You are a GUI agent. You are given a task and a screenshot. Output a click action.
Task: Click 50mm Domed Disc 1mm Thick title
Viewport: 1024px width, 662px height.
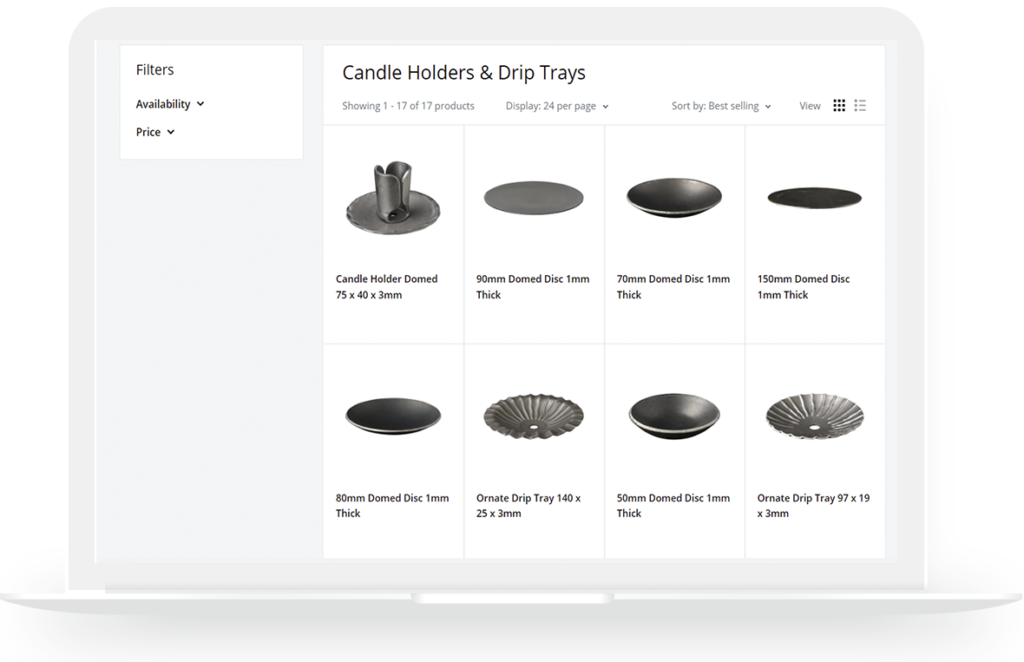click(x=673, y=505)
